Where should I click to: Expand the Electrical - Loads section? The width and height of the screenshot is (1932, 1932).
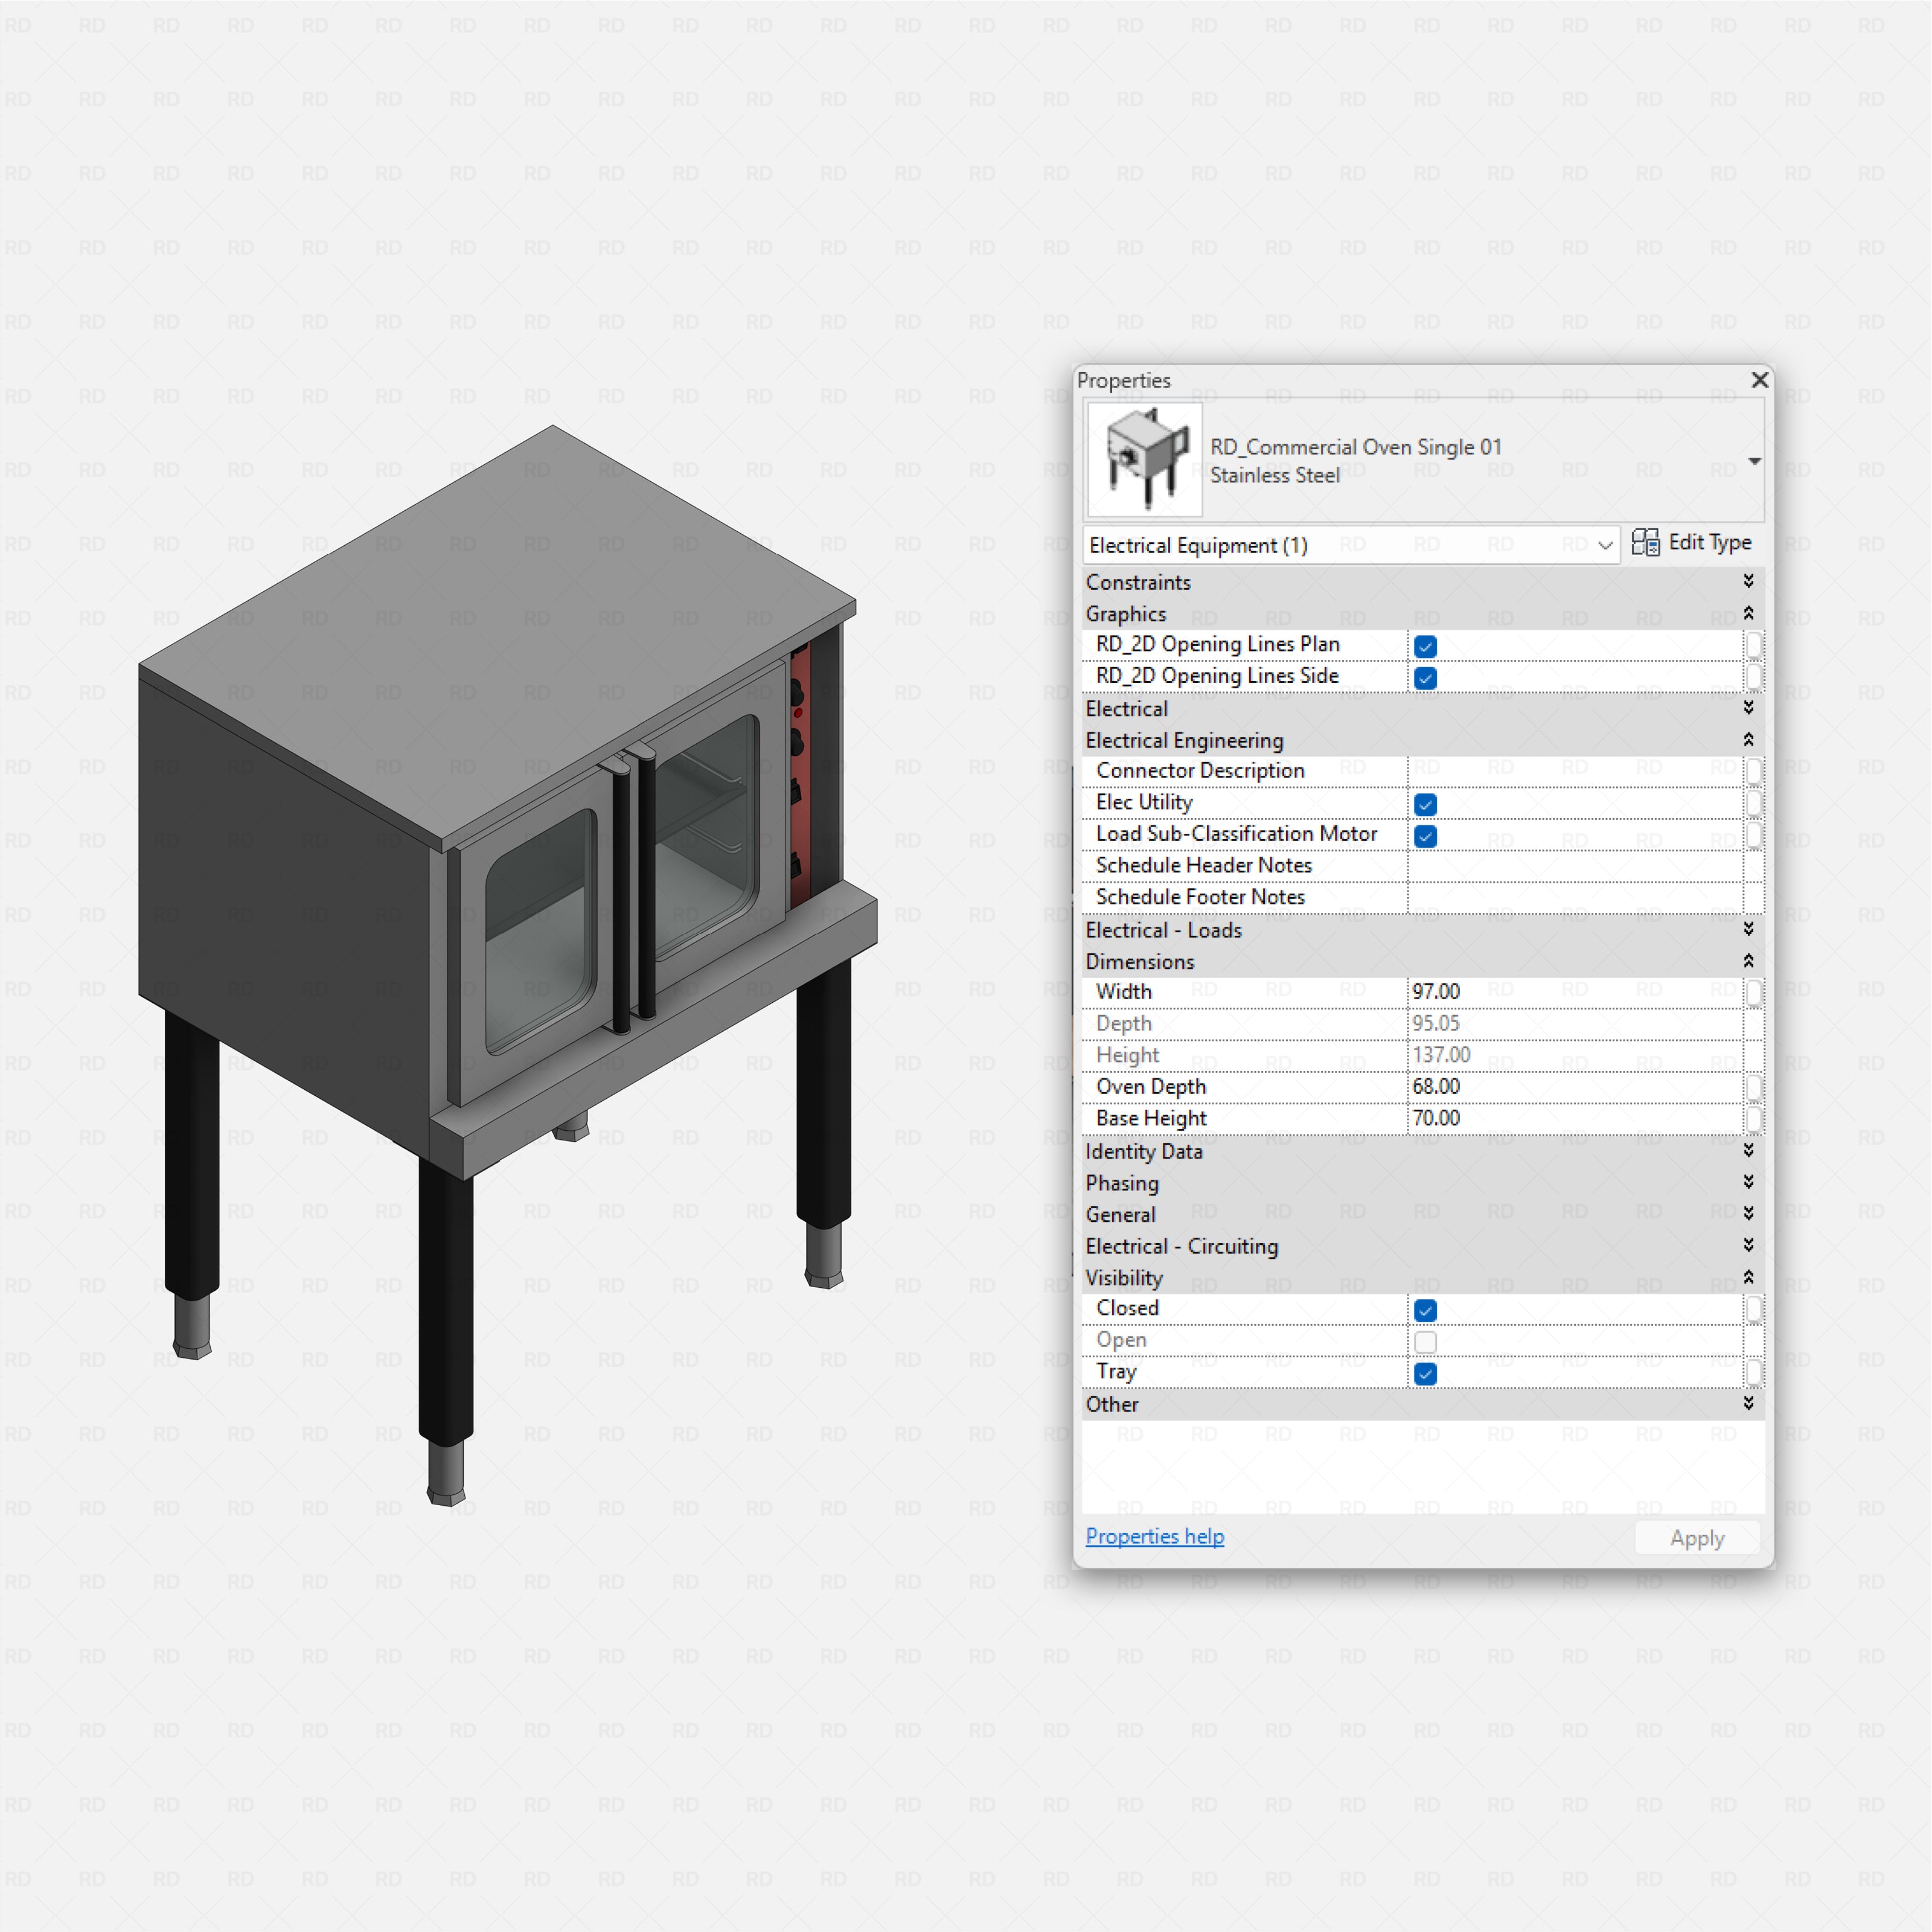click(x=1748, y=929)
